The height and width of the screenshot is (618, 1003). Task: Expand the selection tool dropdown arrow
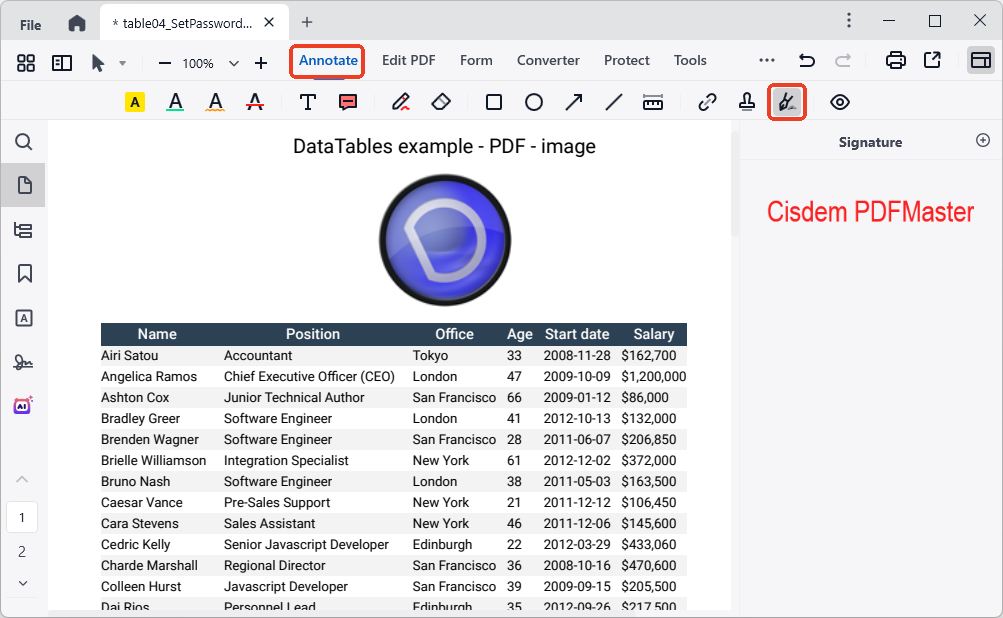click(123, 61)
